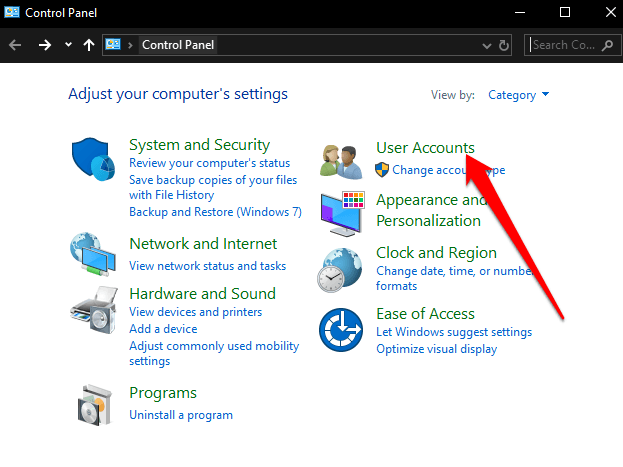Click the Refresh button in address bar
This screenshot has height=467, width=623.
[505, 45]
